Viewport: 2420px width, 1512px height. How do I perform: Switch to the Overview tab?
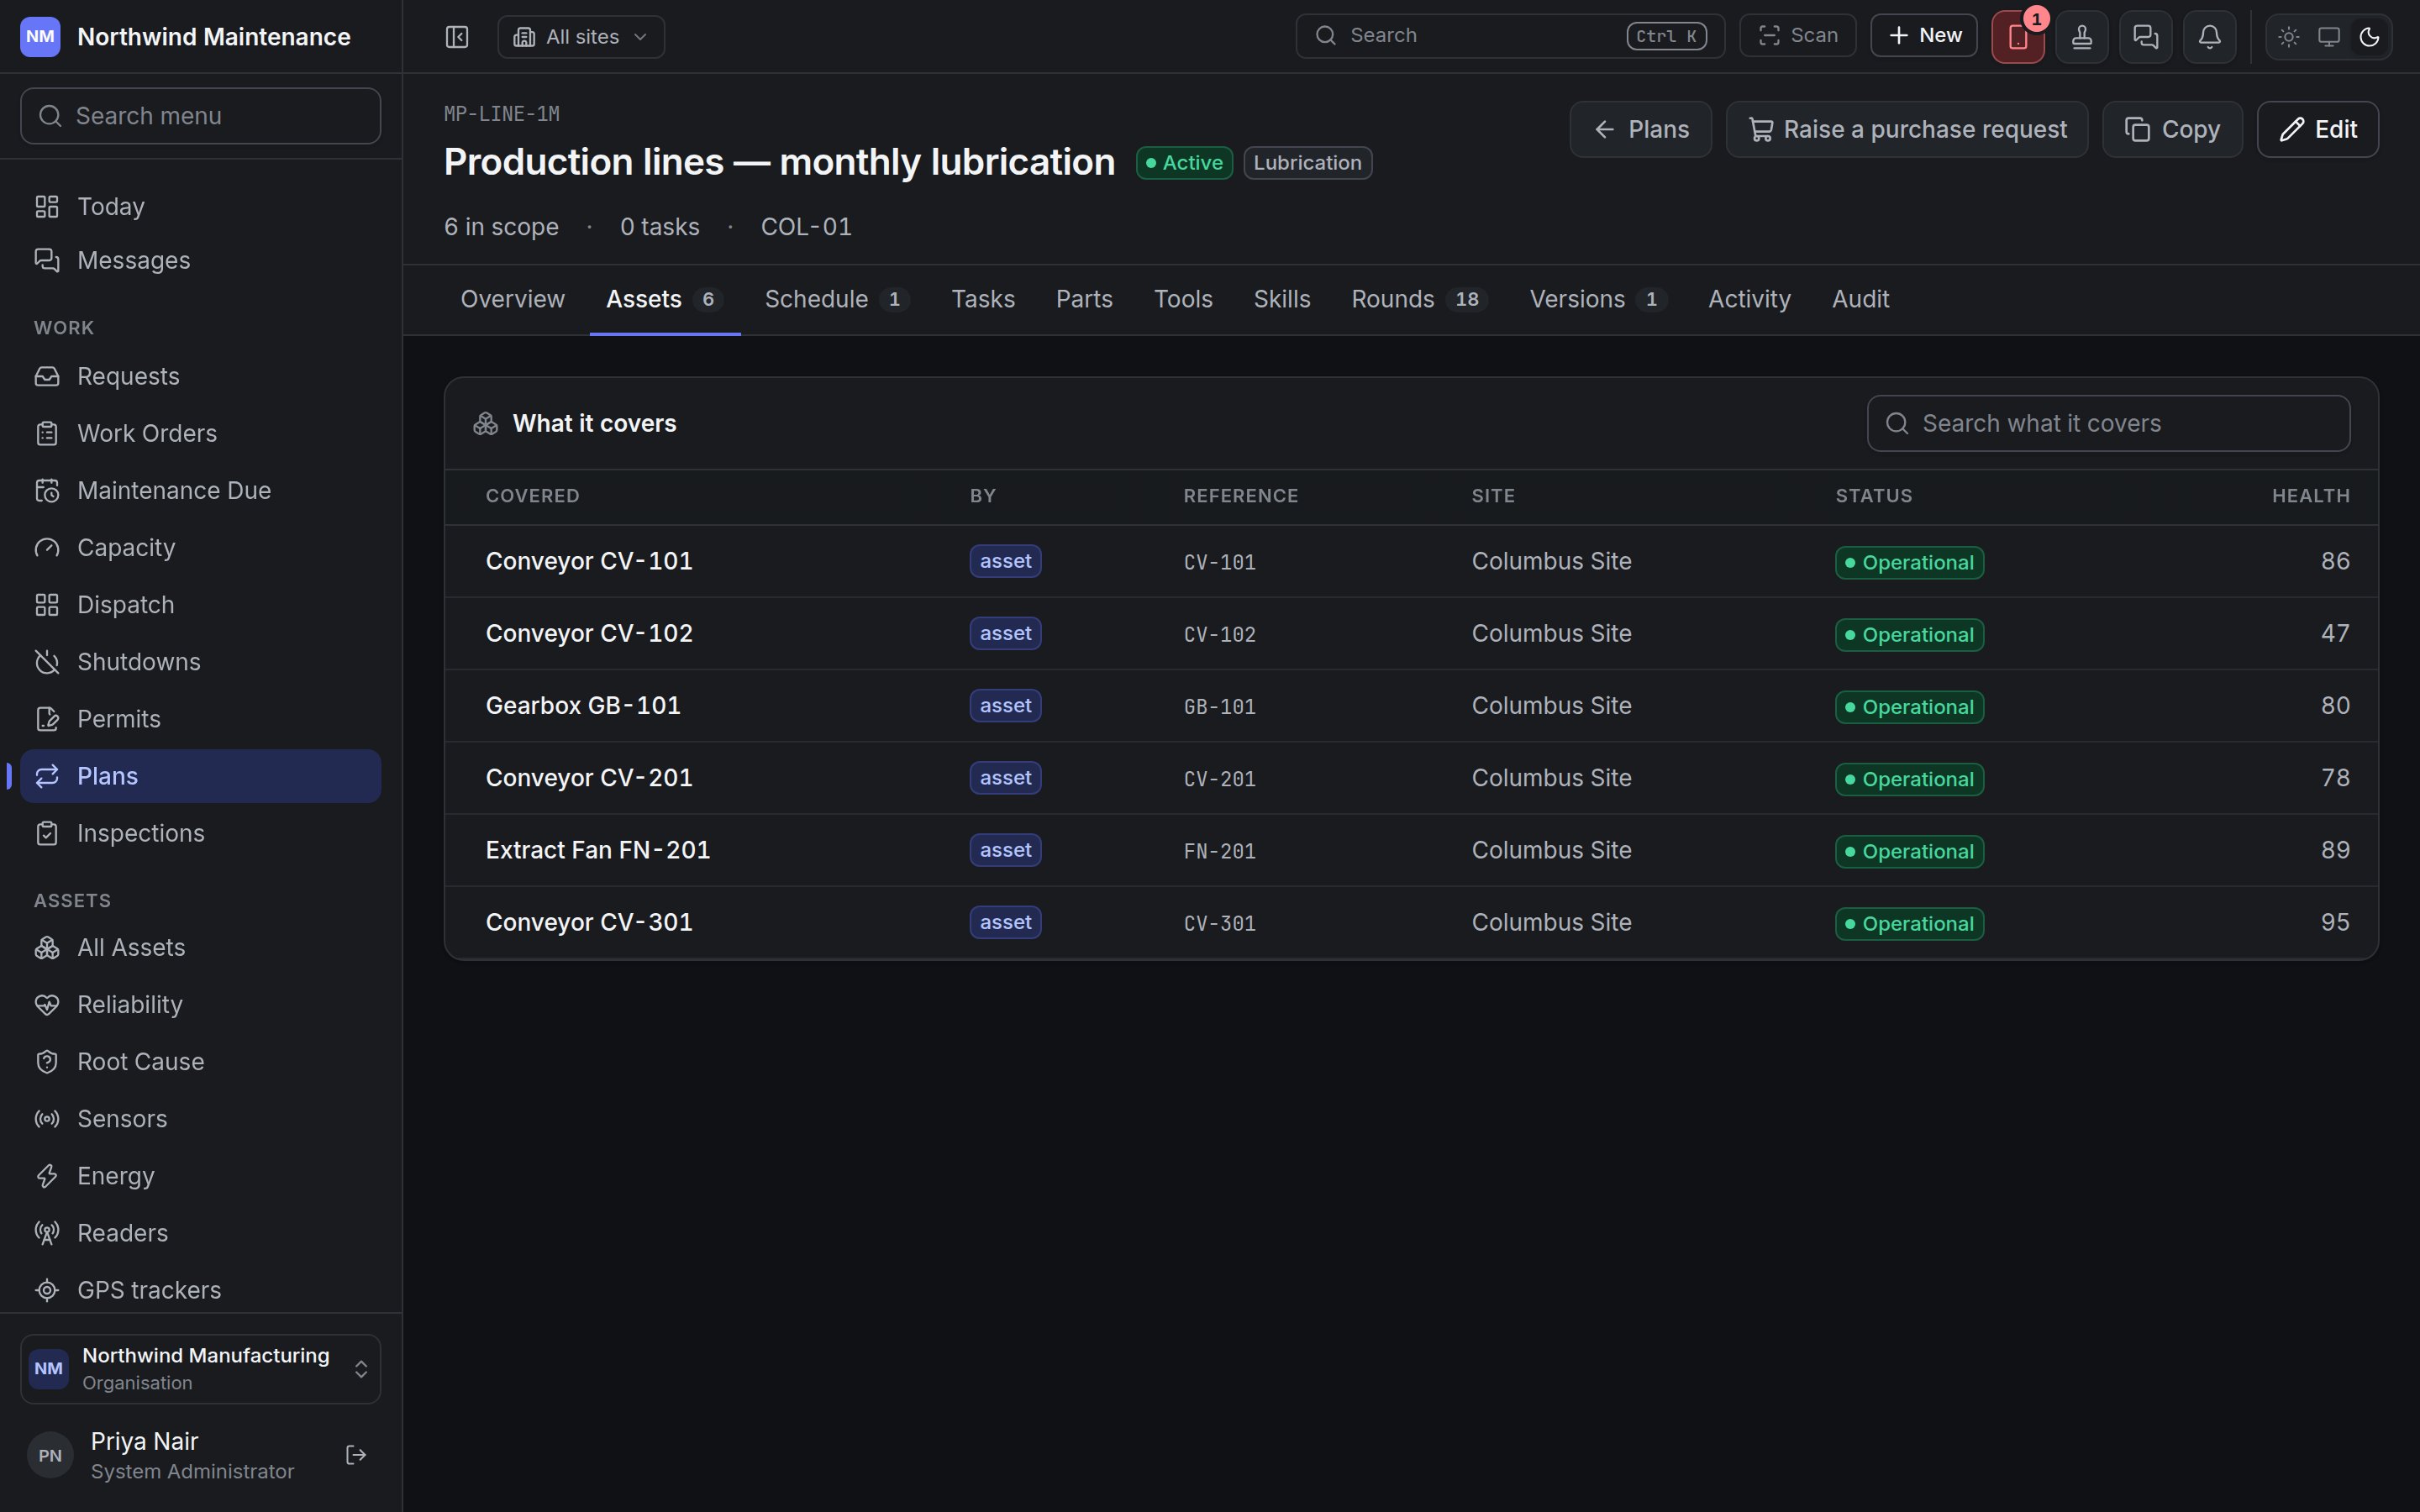512,299
